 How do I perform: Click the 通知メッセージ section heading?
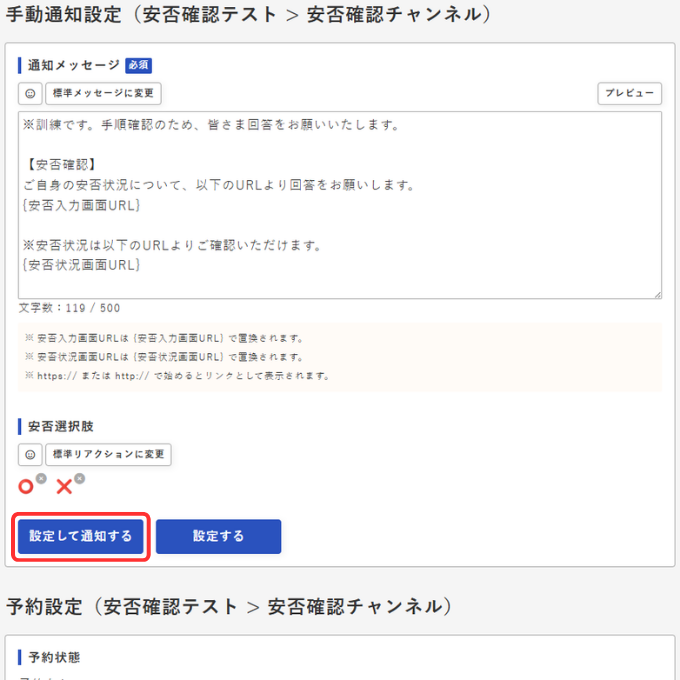[74, 65]
